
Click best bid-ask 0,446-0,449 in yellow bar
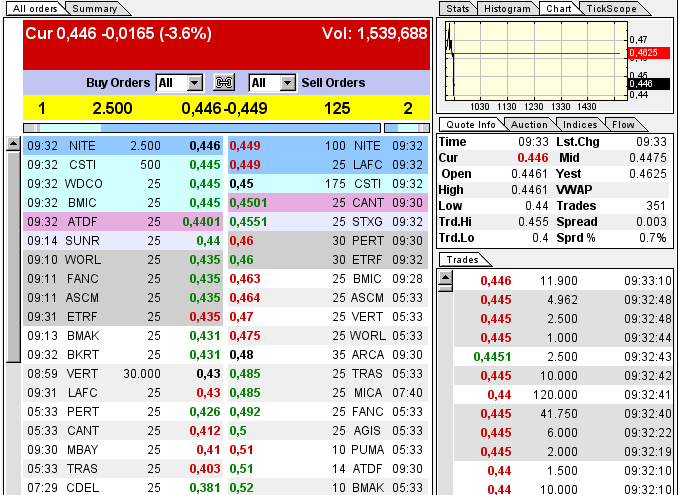[224, 109]
